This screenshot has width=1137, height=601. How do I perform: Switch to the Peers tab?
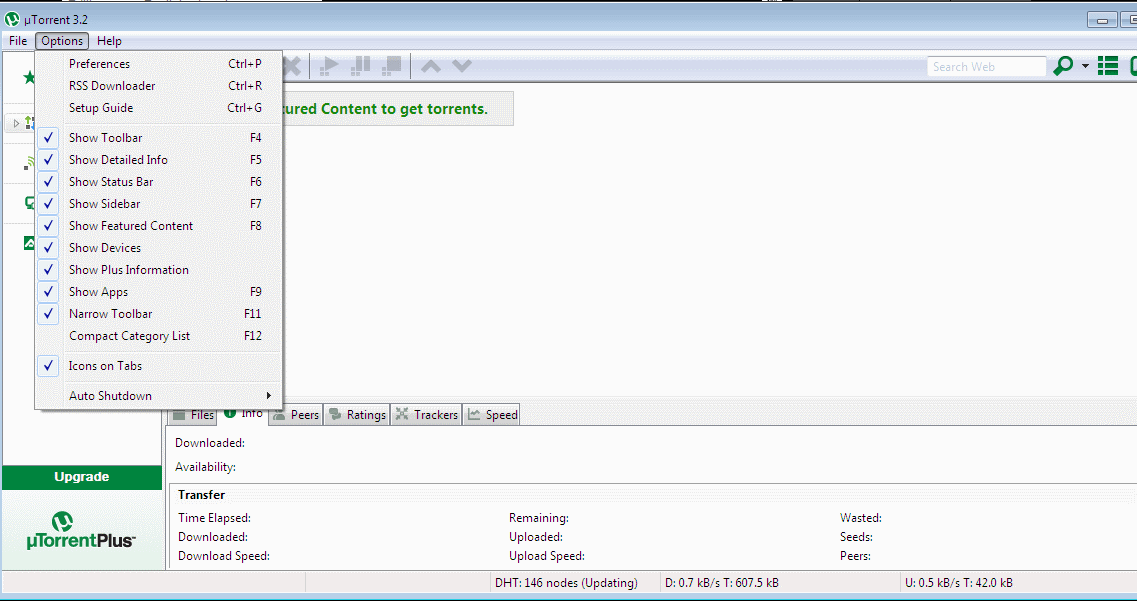pyautogui.click(x=296, y=415)
